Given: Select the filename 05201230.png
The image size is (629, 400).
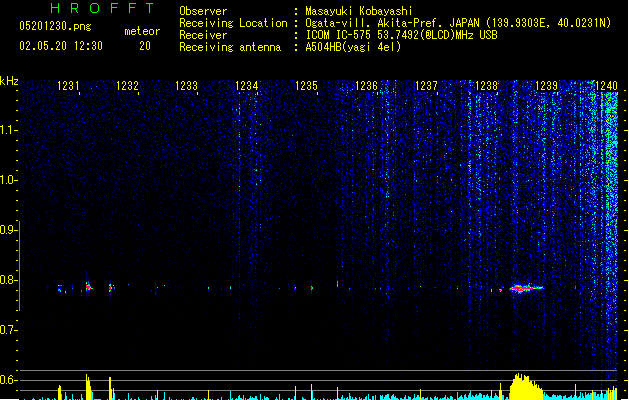Looking at the screenshot, I should (x=55, y=26).
